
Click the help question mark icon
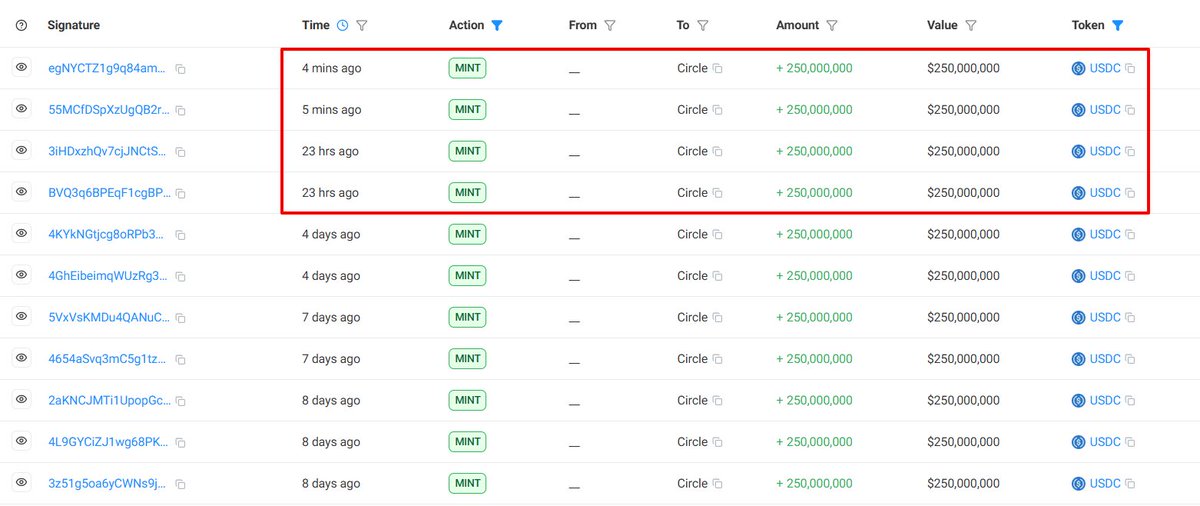pyautogui.click(x=22, y=25)
